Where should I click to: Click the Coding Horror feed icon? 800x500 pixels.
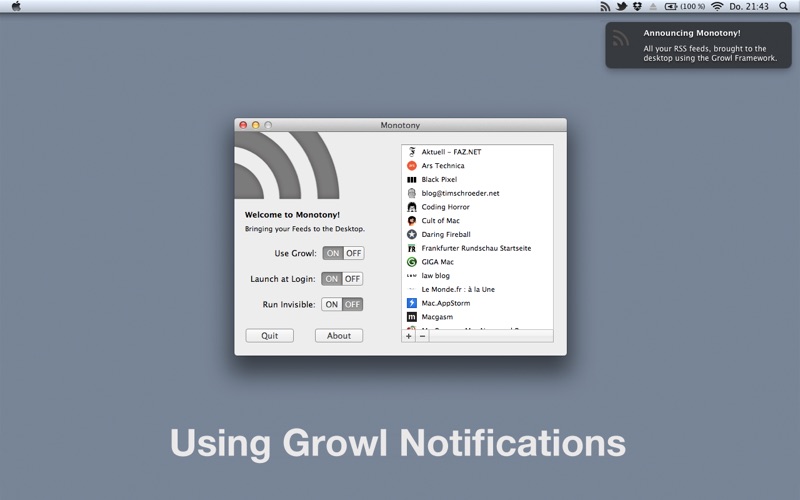click(412, 207)
